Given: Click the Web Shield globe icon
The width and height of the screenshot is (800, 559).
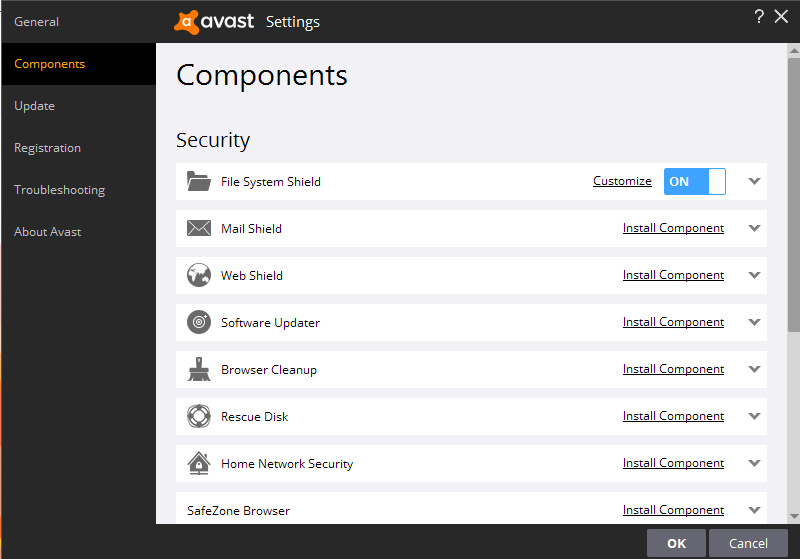Looking at the screenshot, I should click(x=198, y=275).
